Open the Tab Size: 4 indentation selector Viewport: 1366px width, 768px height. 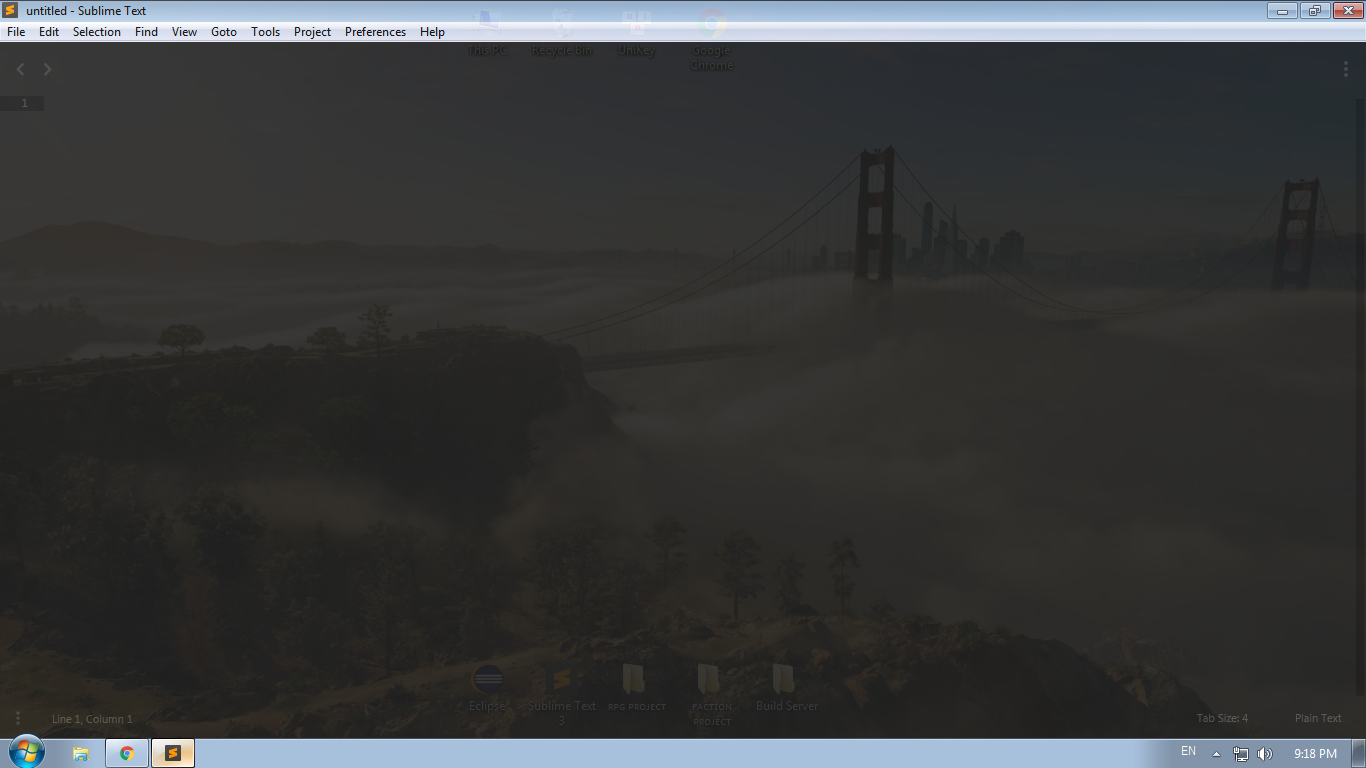pyautogui.click(x=1222, y=718)
